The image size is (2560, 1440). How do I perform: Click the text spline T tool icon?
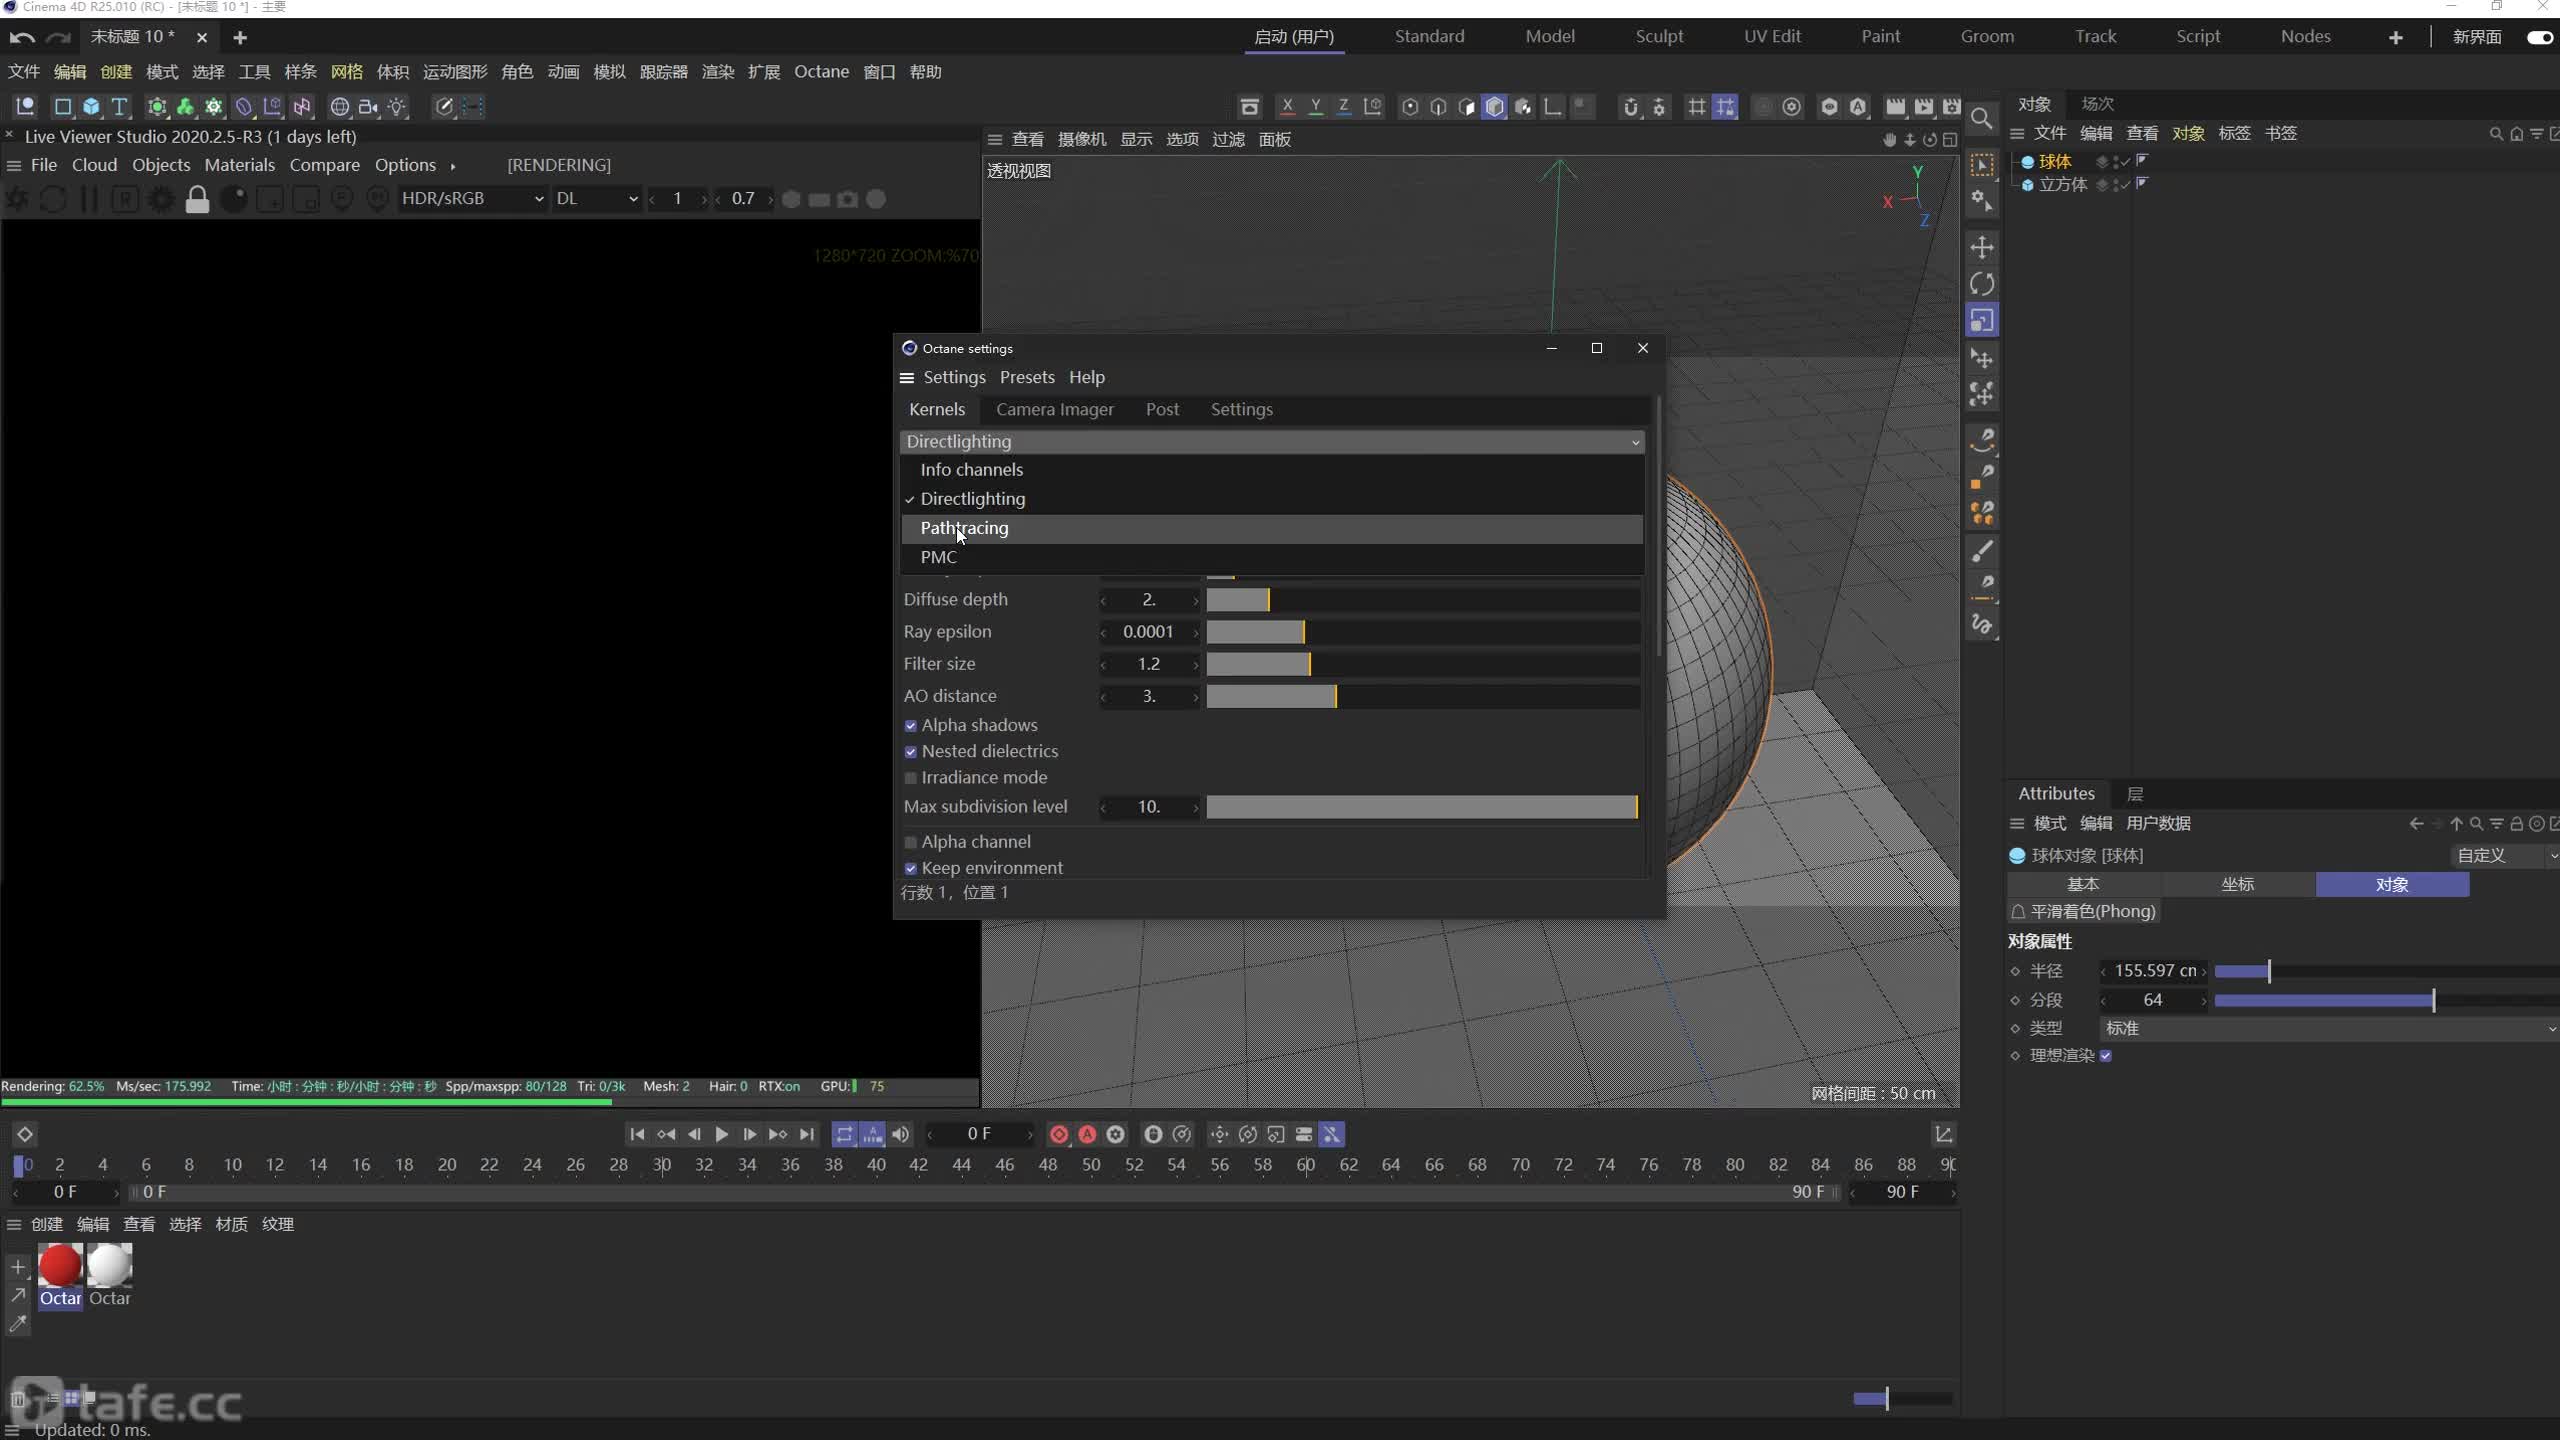click(119, 107)
